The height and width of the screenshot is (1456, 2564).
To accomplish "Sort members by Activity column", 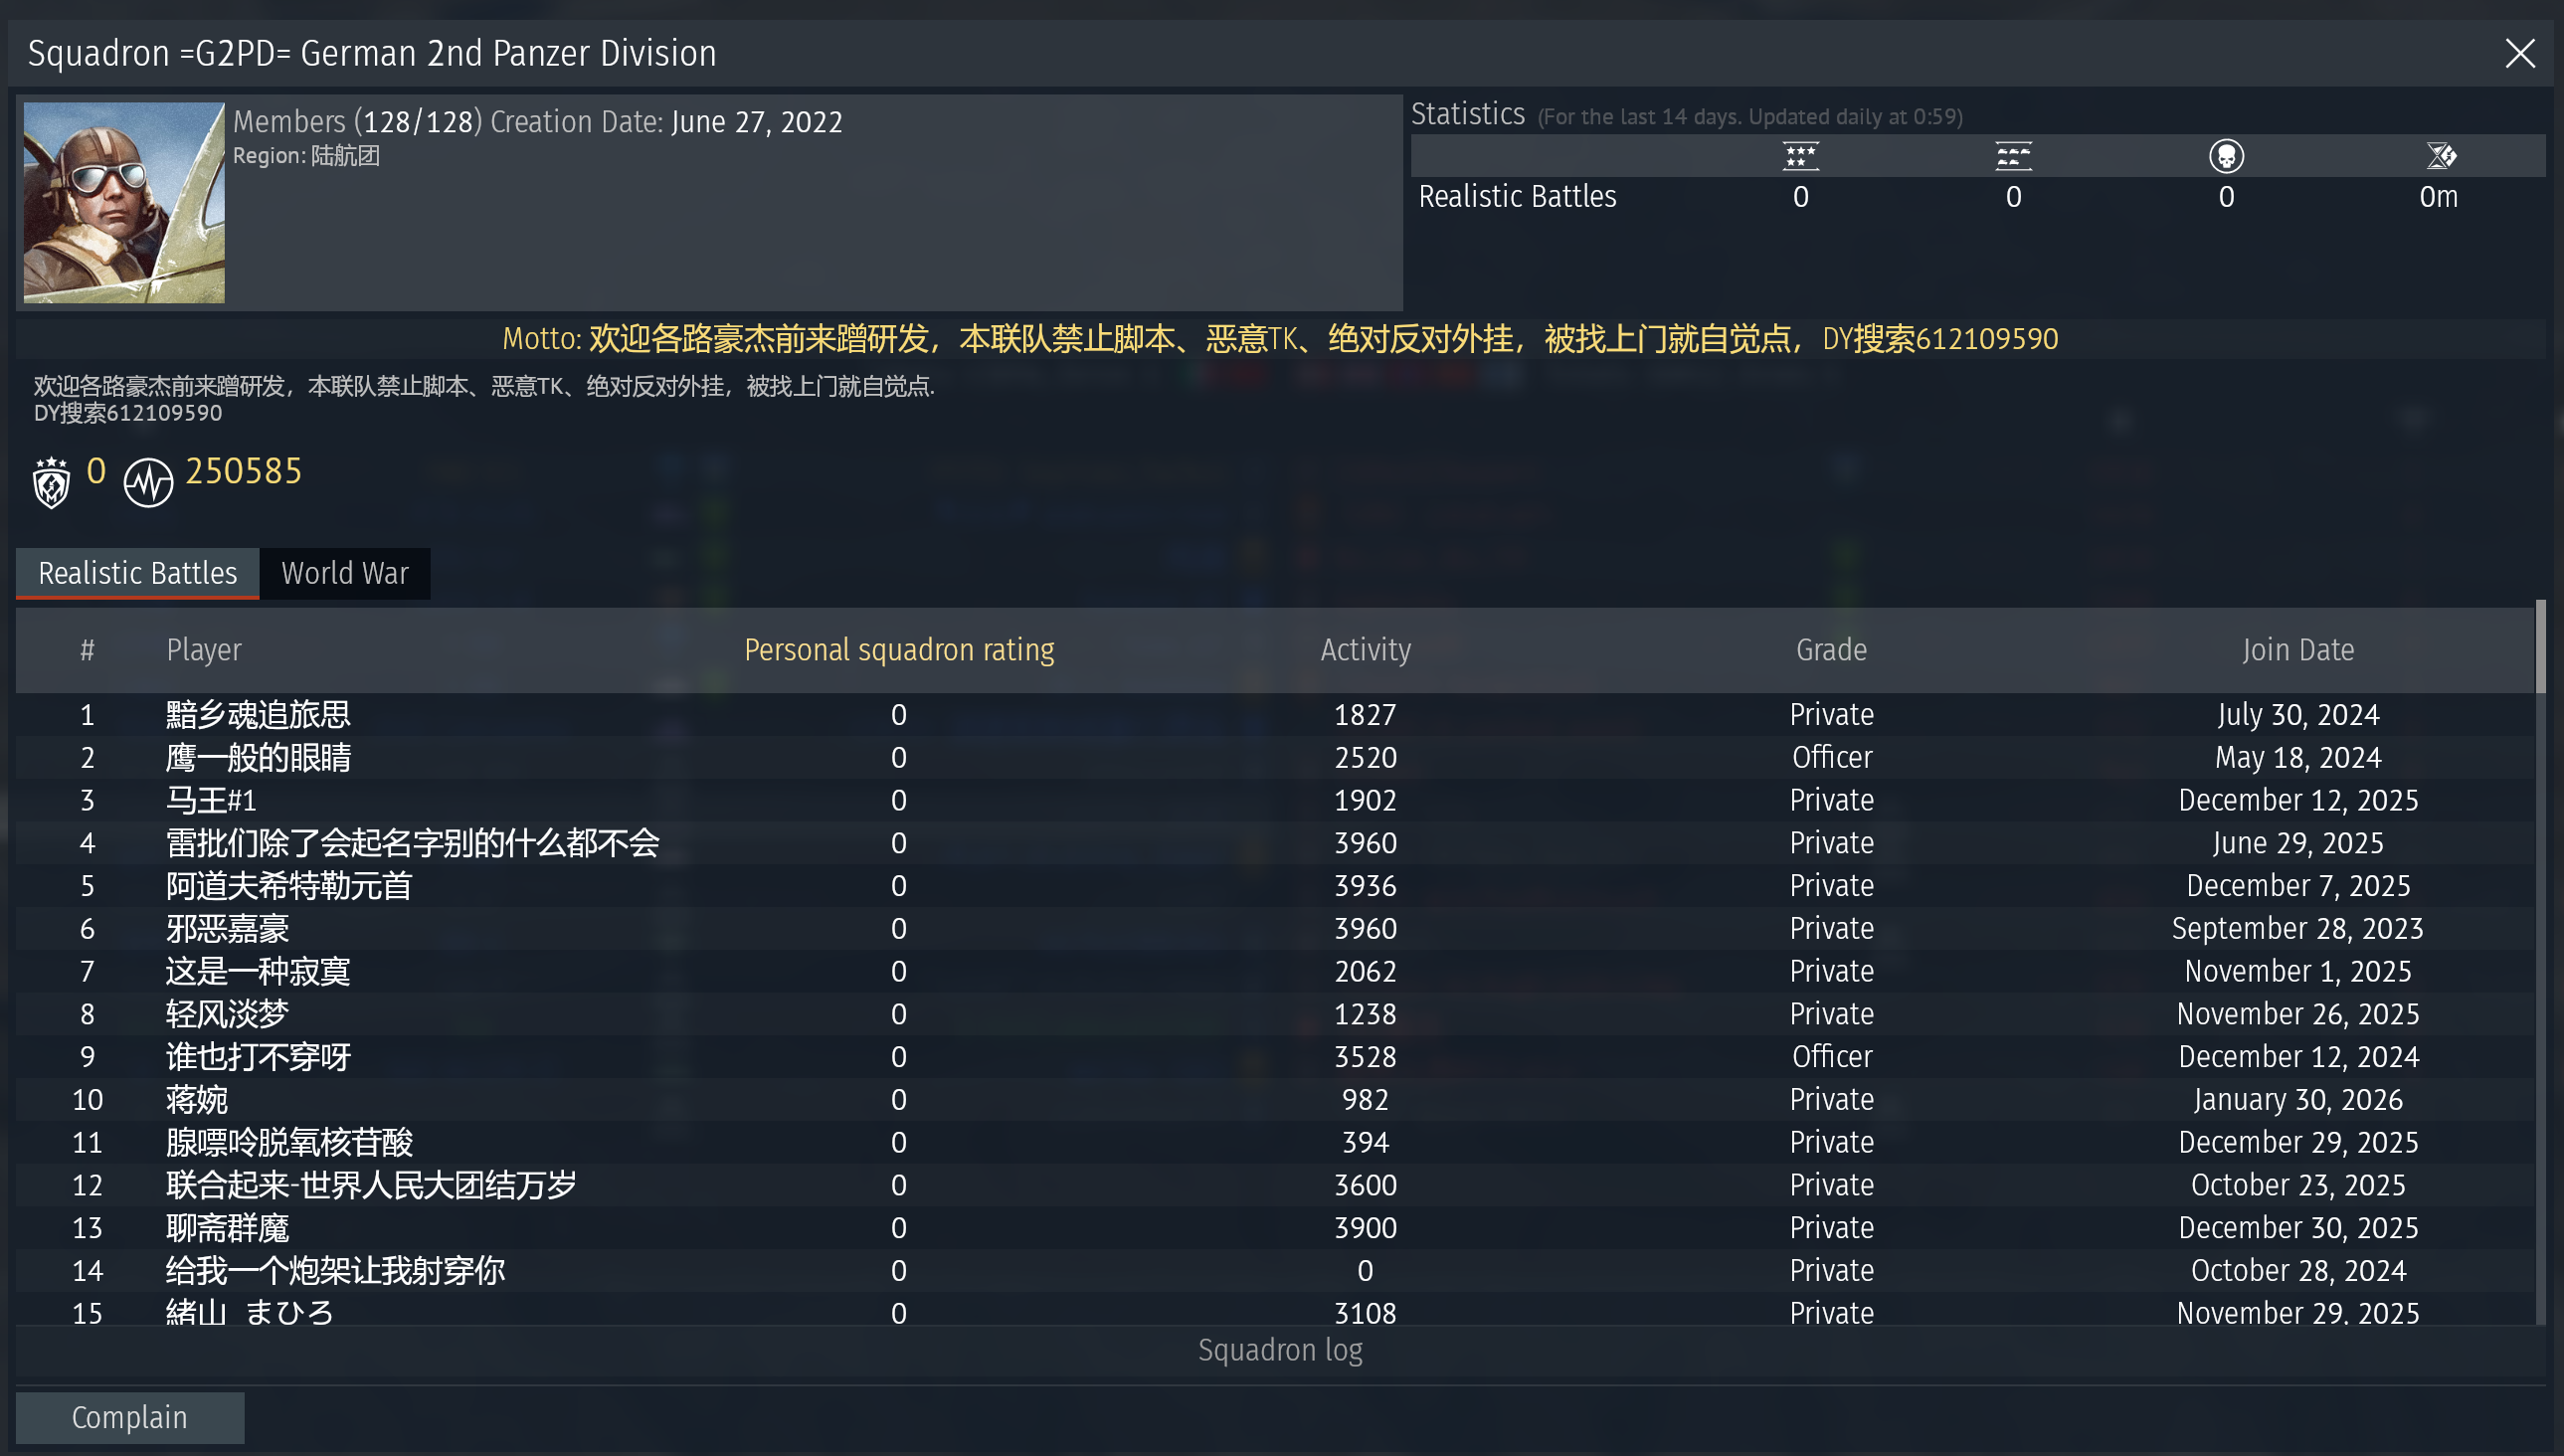I will coord(1365,650).
